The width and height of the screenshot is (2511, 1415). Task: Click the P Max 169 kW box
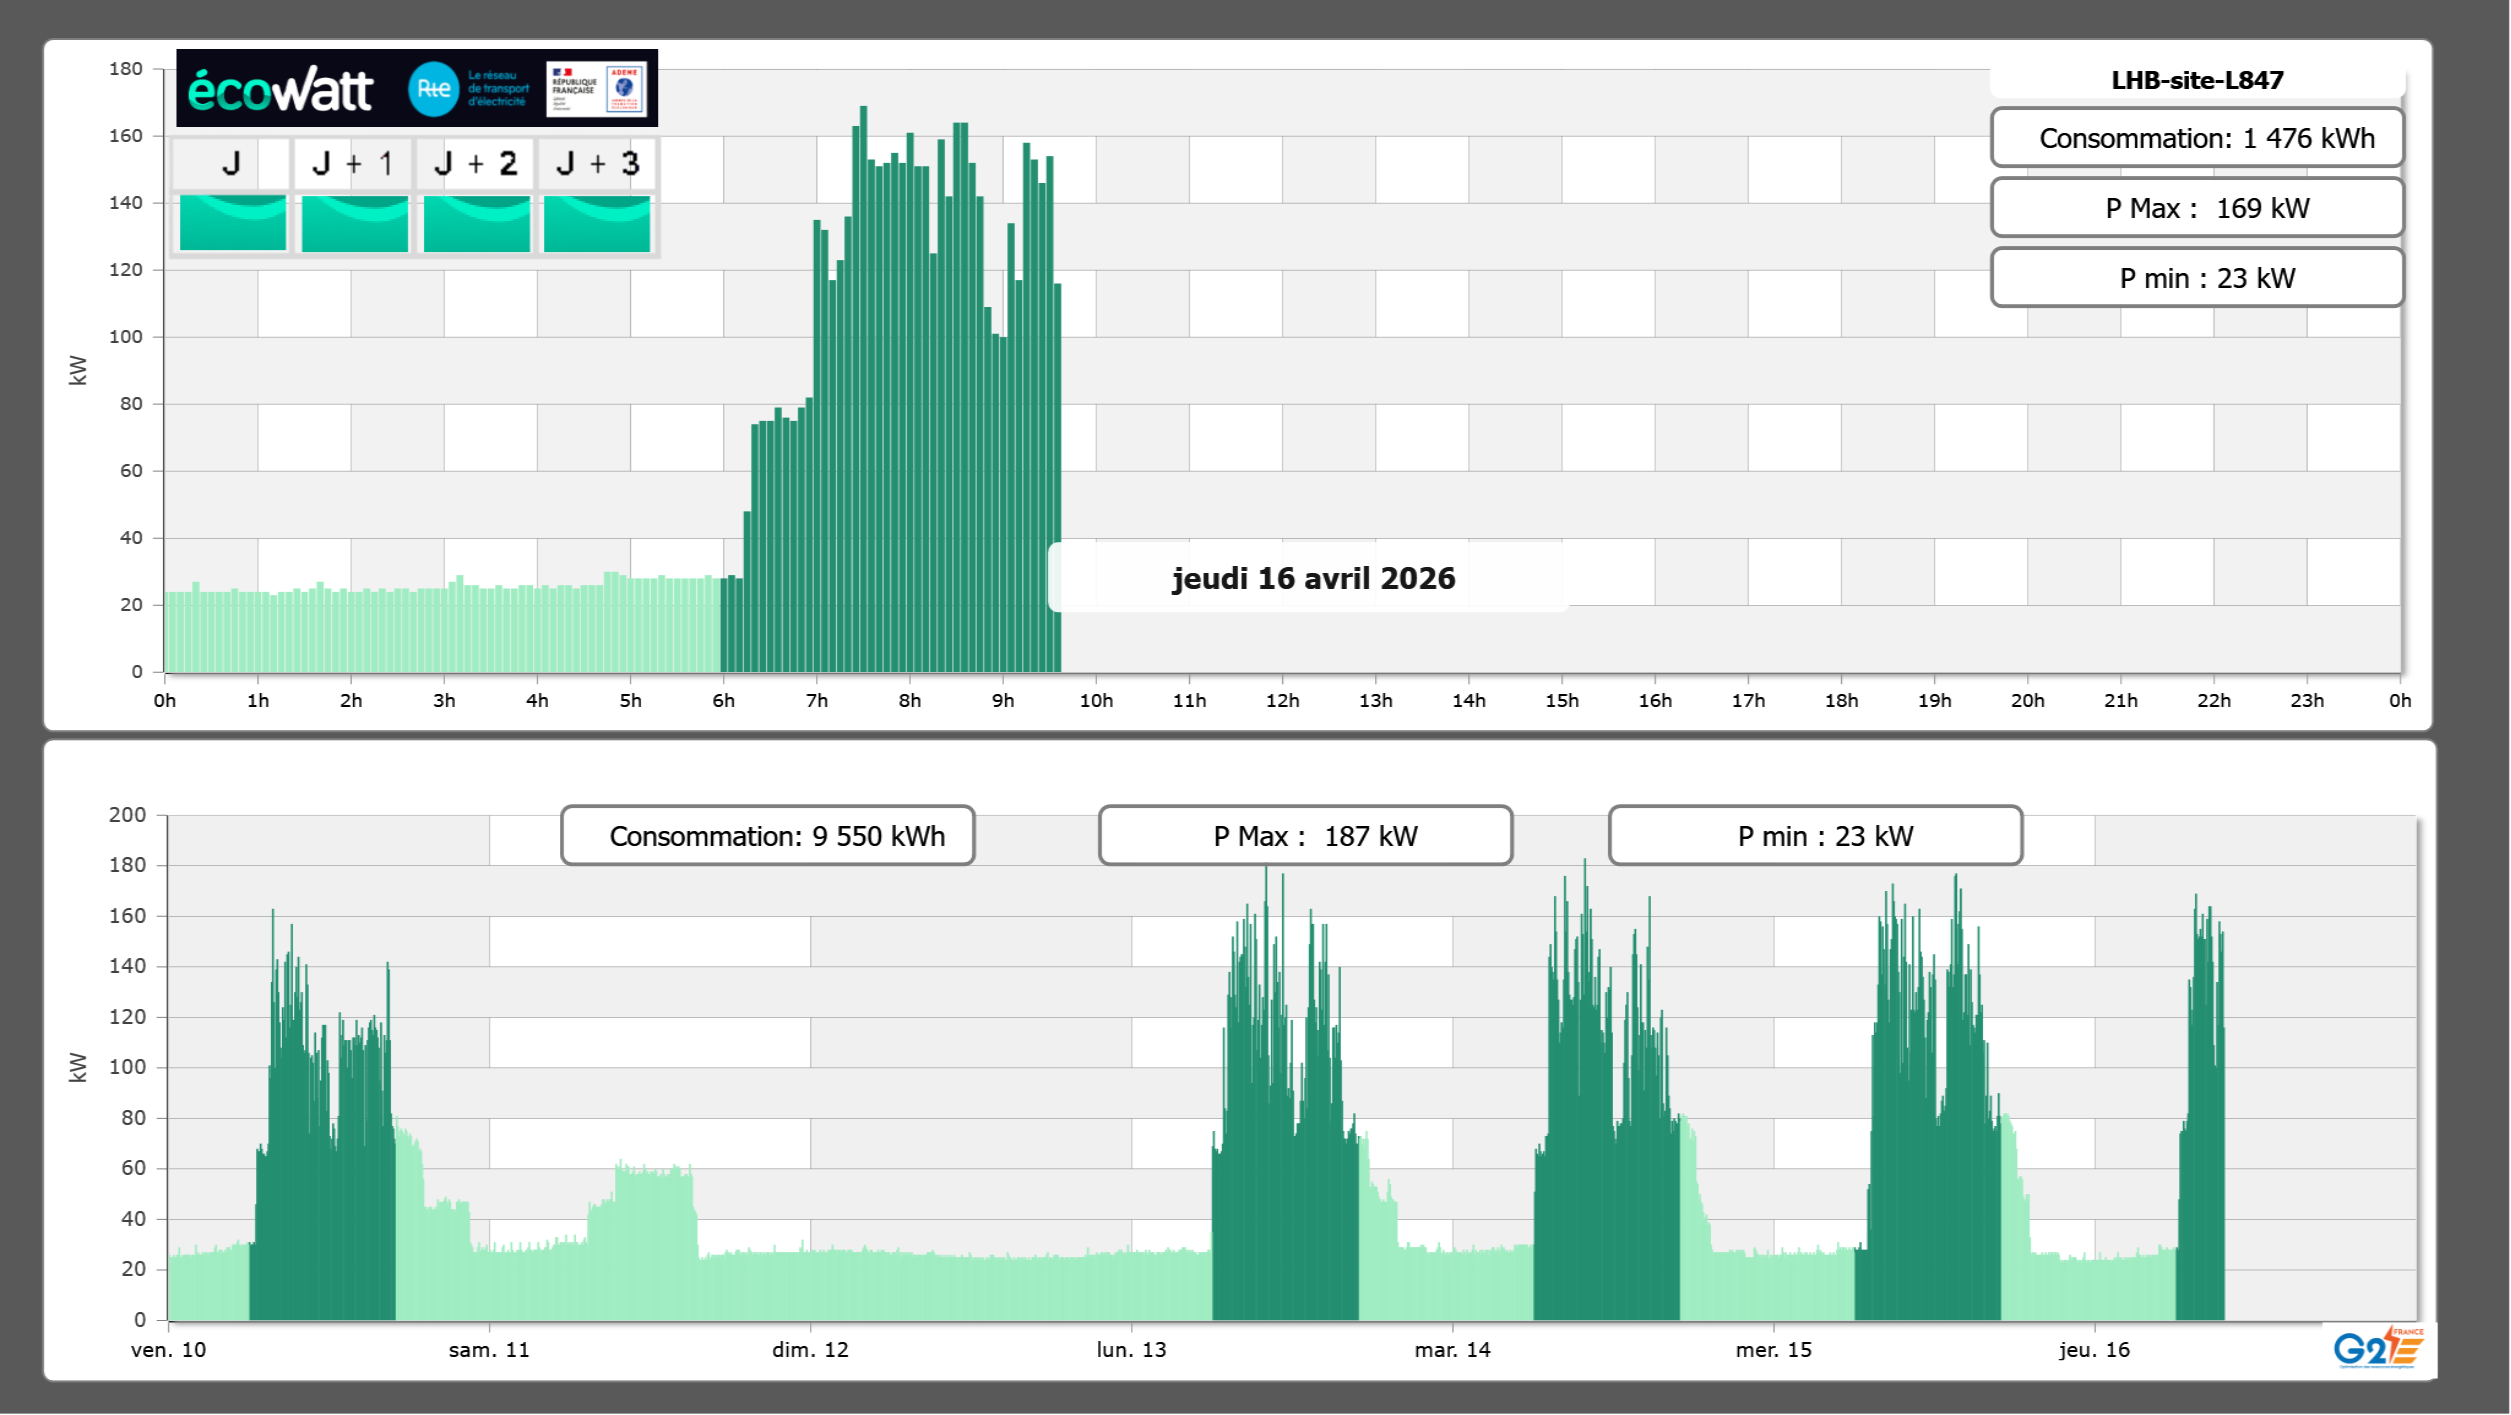(2197, 208)
